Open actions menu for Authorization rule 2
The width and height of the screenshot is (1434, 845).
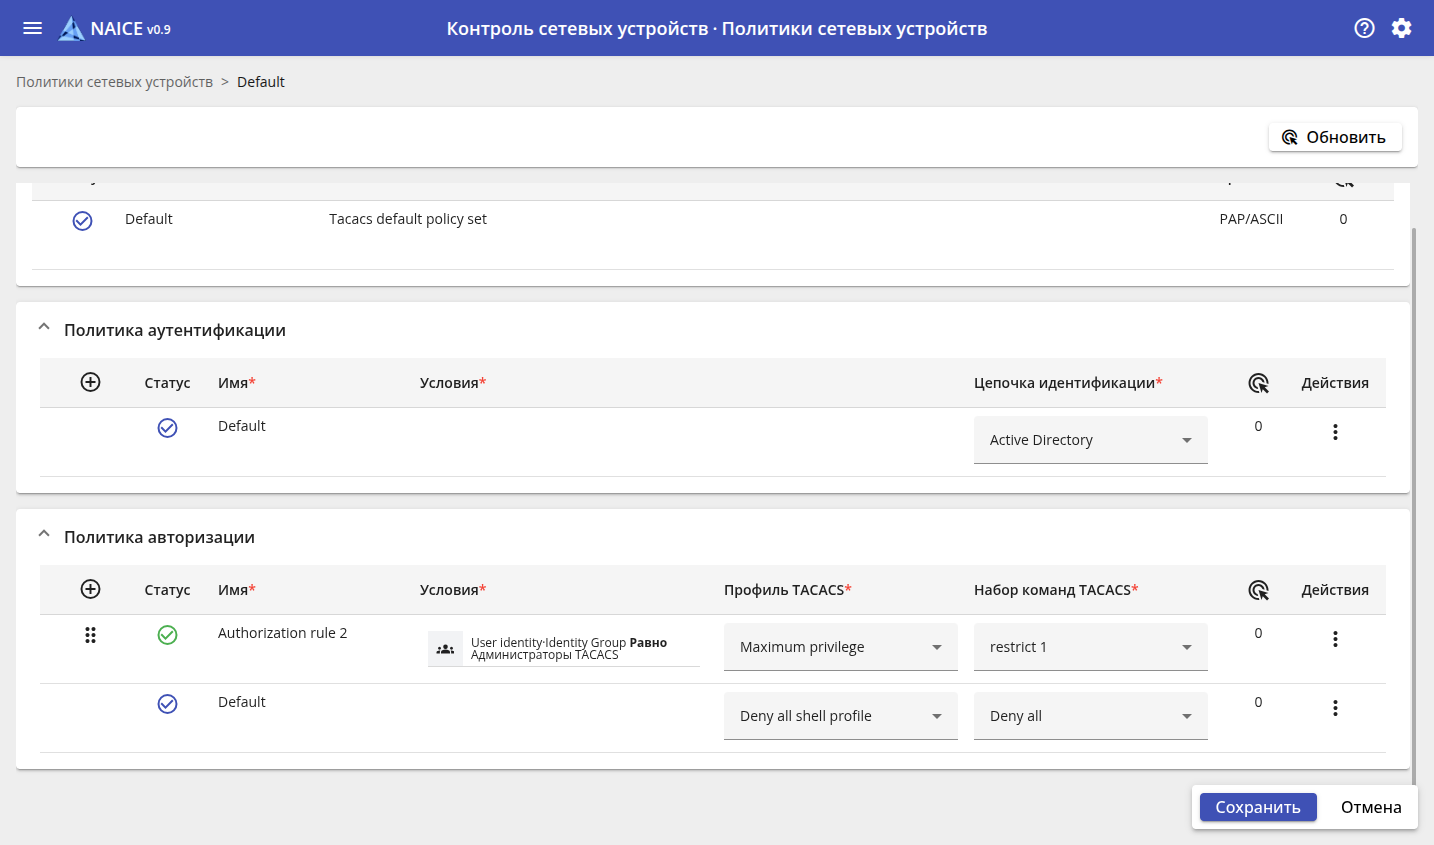click(x=1334, y=639)
